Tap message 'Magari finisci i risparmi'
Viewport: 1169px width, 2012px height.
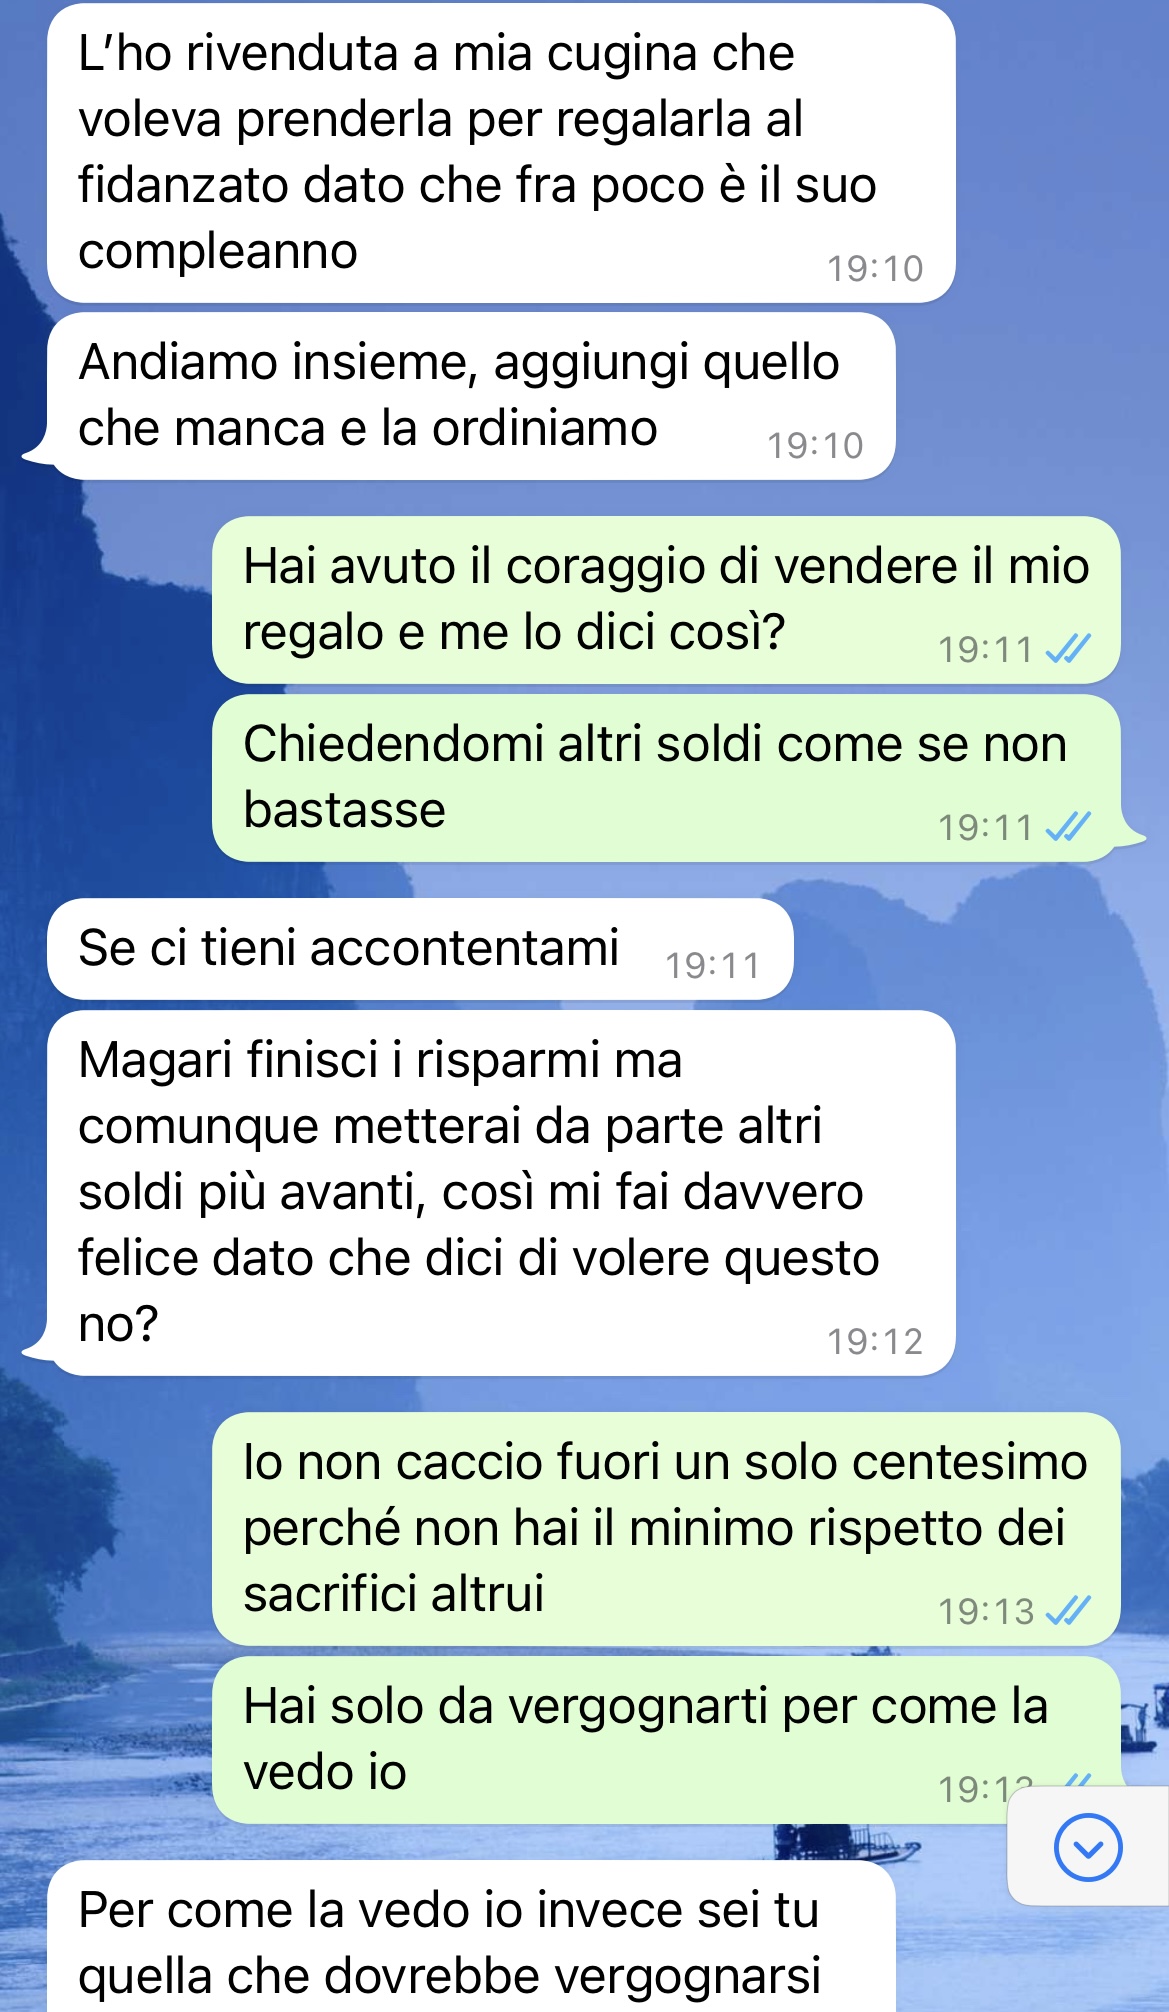pyautogui.click(x=501, y=1192)
